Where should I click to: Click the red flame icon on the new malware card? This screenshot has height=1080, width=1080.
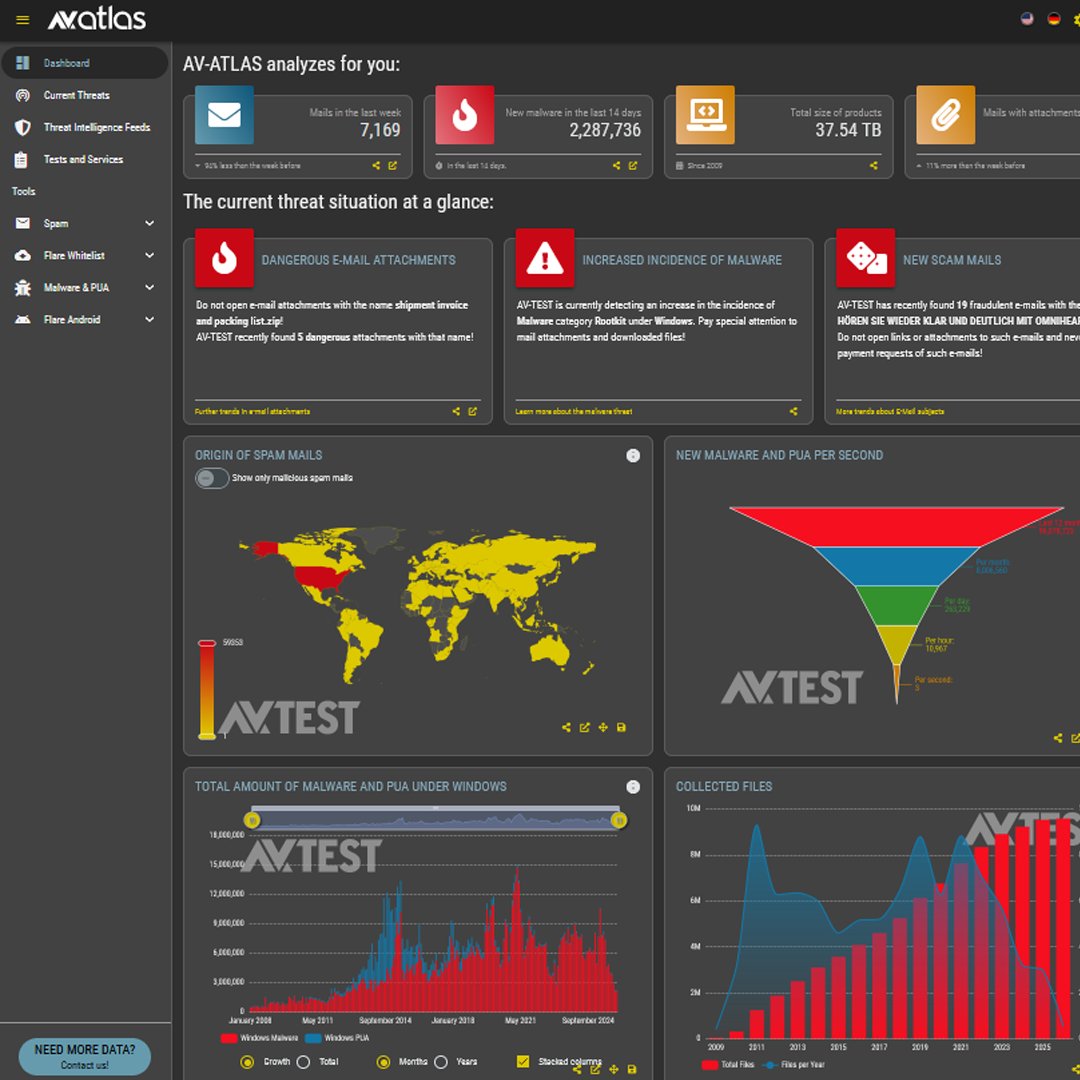(464, 114)
